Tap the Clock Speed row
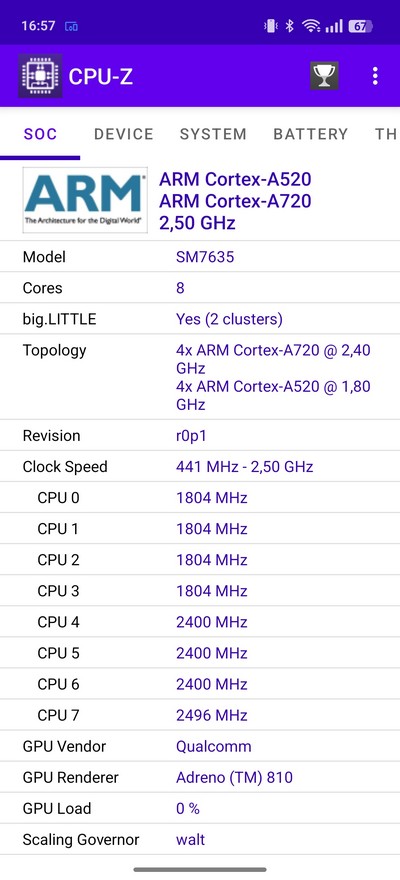400x880 pixels. coord(200,466)
